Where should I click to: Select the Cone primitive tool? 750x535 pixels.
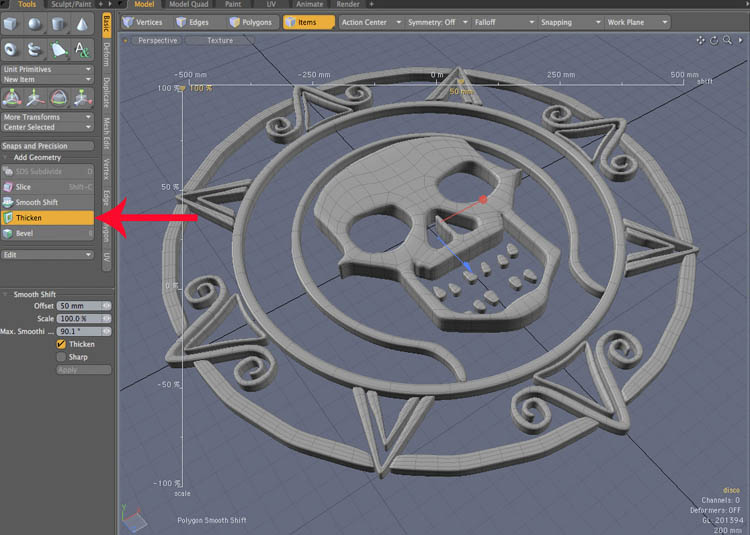pos(82,23)
